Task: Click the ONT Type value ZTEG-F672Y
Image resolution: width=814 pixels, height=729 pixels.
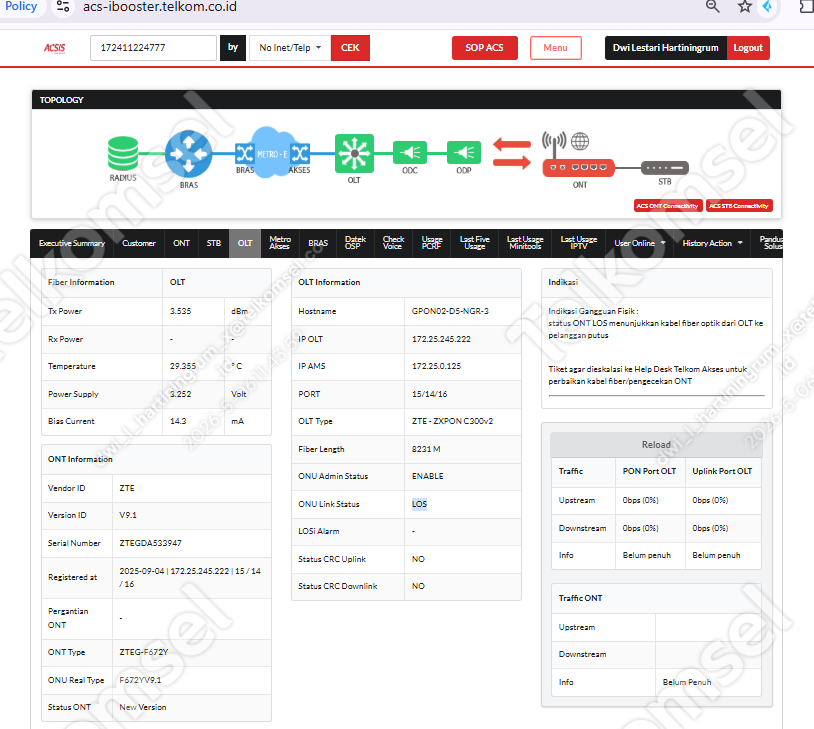Action: [x=144, y=652]
